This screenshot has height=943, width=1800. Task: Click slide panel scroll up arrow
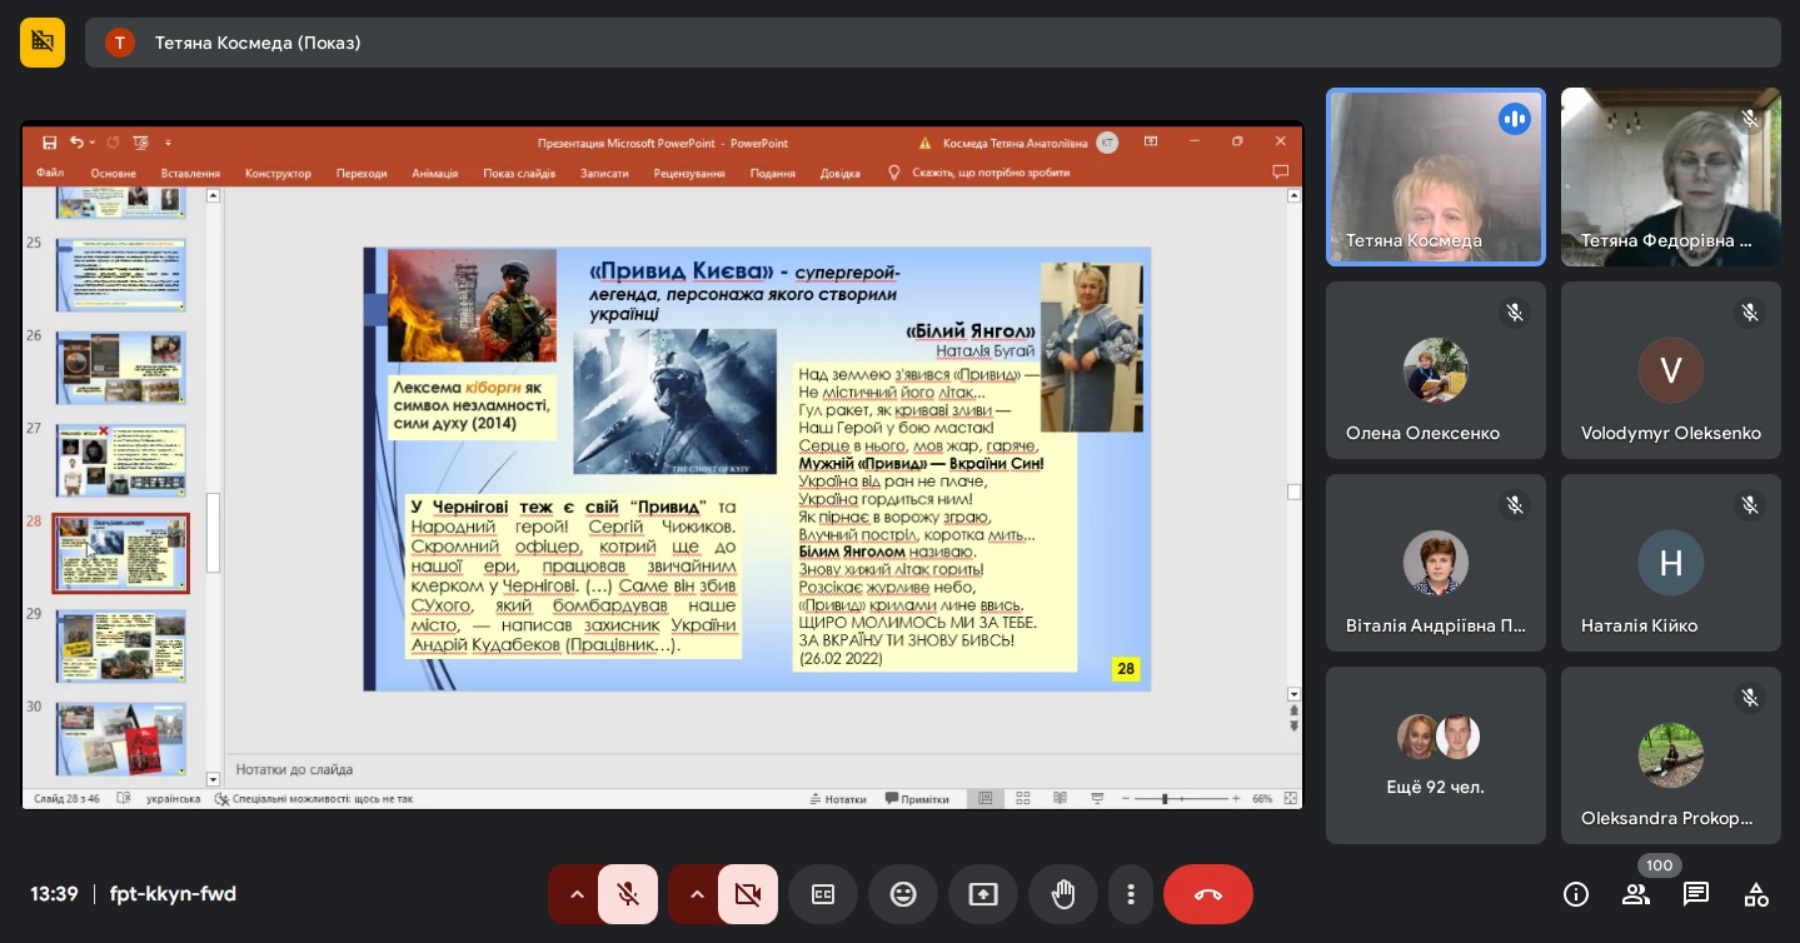point(213,196)
